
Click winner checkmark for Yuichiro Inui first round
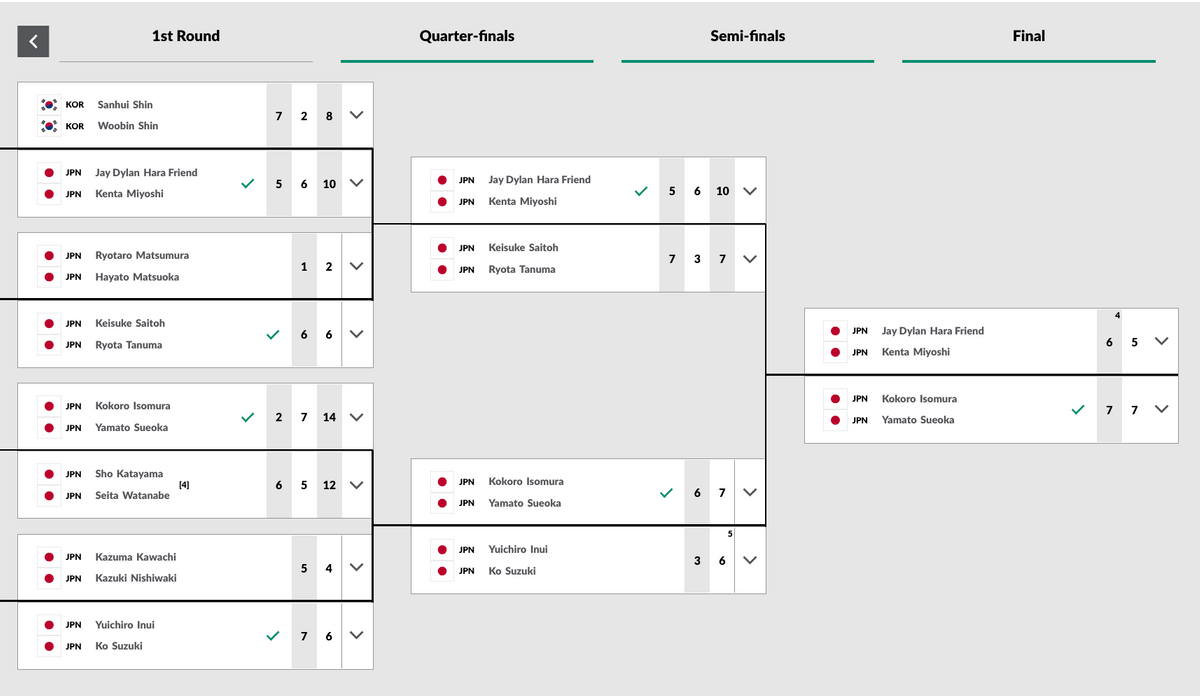click(273, 635)
